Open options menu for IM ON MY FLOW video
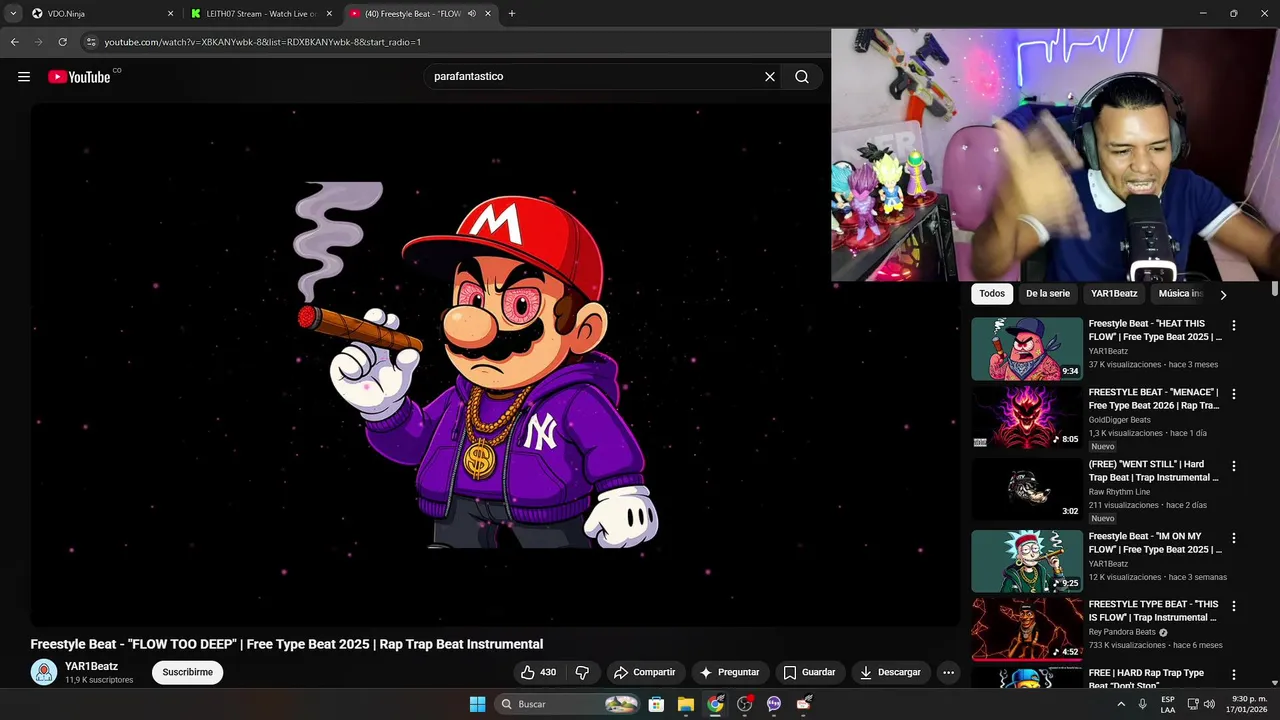The width and height of the screenshot is (1280, 720). pos(1233,538)
